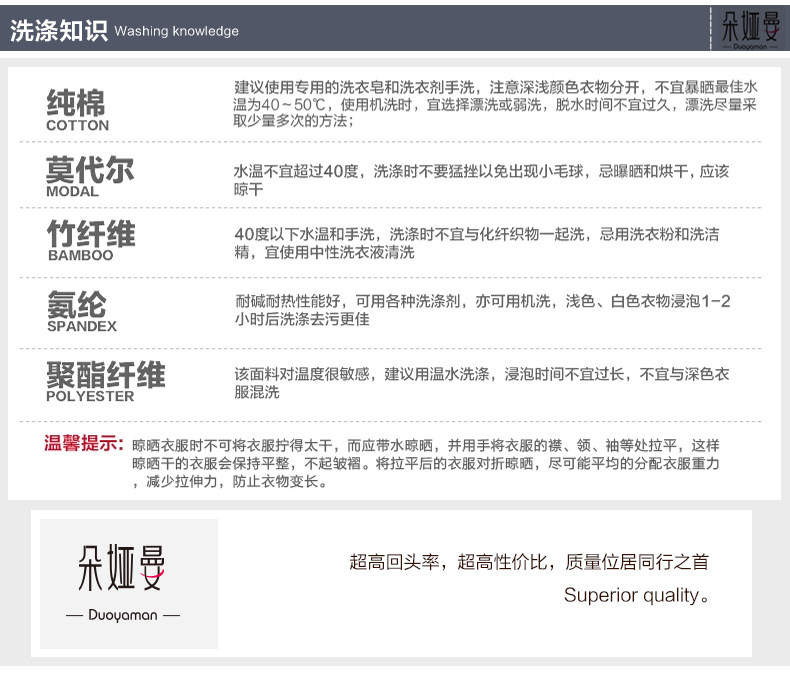This screenshot has width=790, height=678.
Task: Click the red 温馨提示 label
Action: (83, 443)
